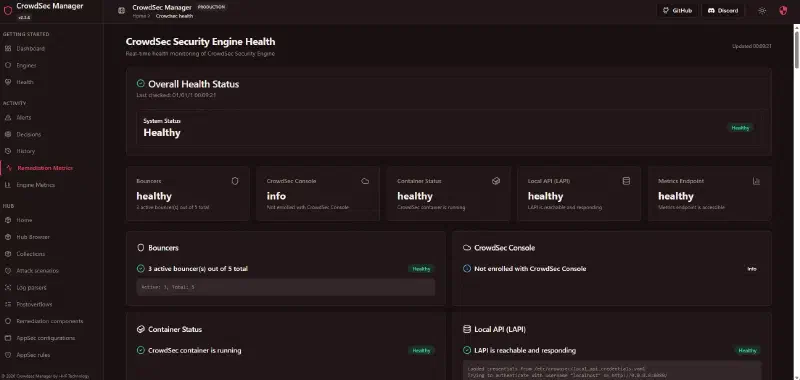Screen dimensions: 800x380
Task: Open Engine Metrics in the sidebar
Action: (x=35, y=185)
